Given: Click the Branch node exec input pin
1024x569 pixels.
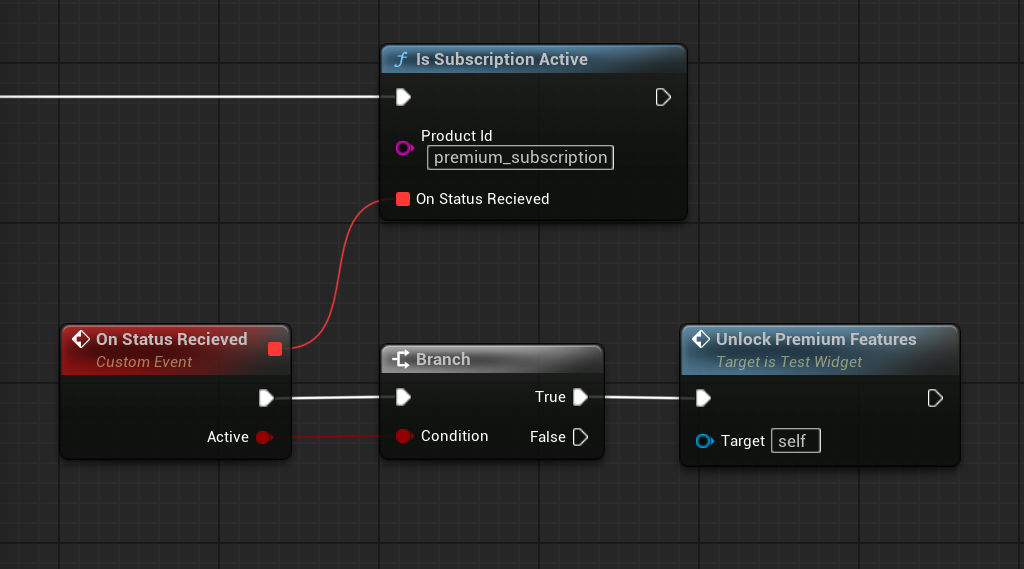Looking at the screenshot, I should coord(403,398).
